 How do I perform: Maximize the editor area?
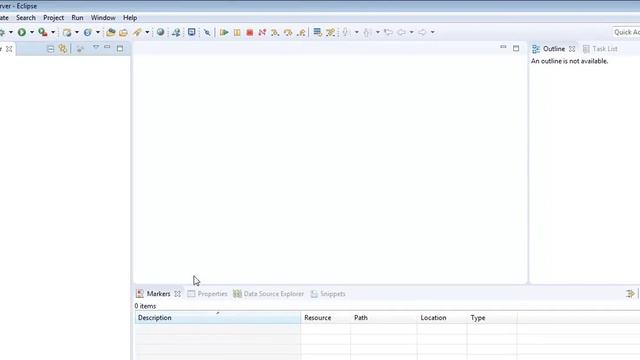pos(516,48)
